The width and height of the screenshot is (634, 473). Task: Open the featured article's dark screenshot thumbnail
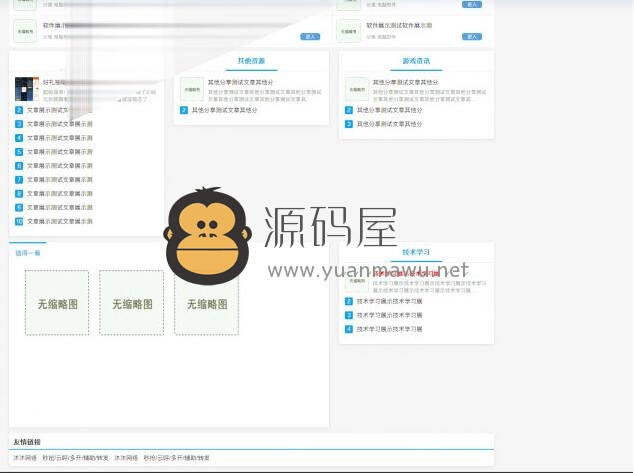tap(27, 89)
